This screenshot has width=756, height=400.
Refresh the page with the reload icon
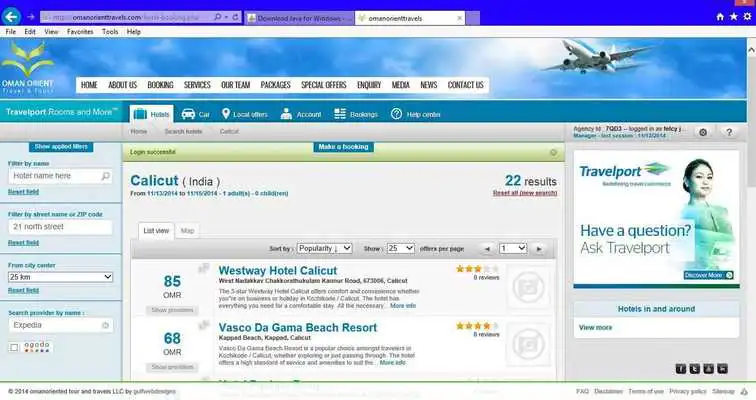pyautogui.click(x=235, y=17)
